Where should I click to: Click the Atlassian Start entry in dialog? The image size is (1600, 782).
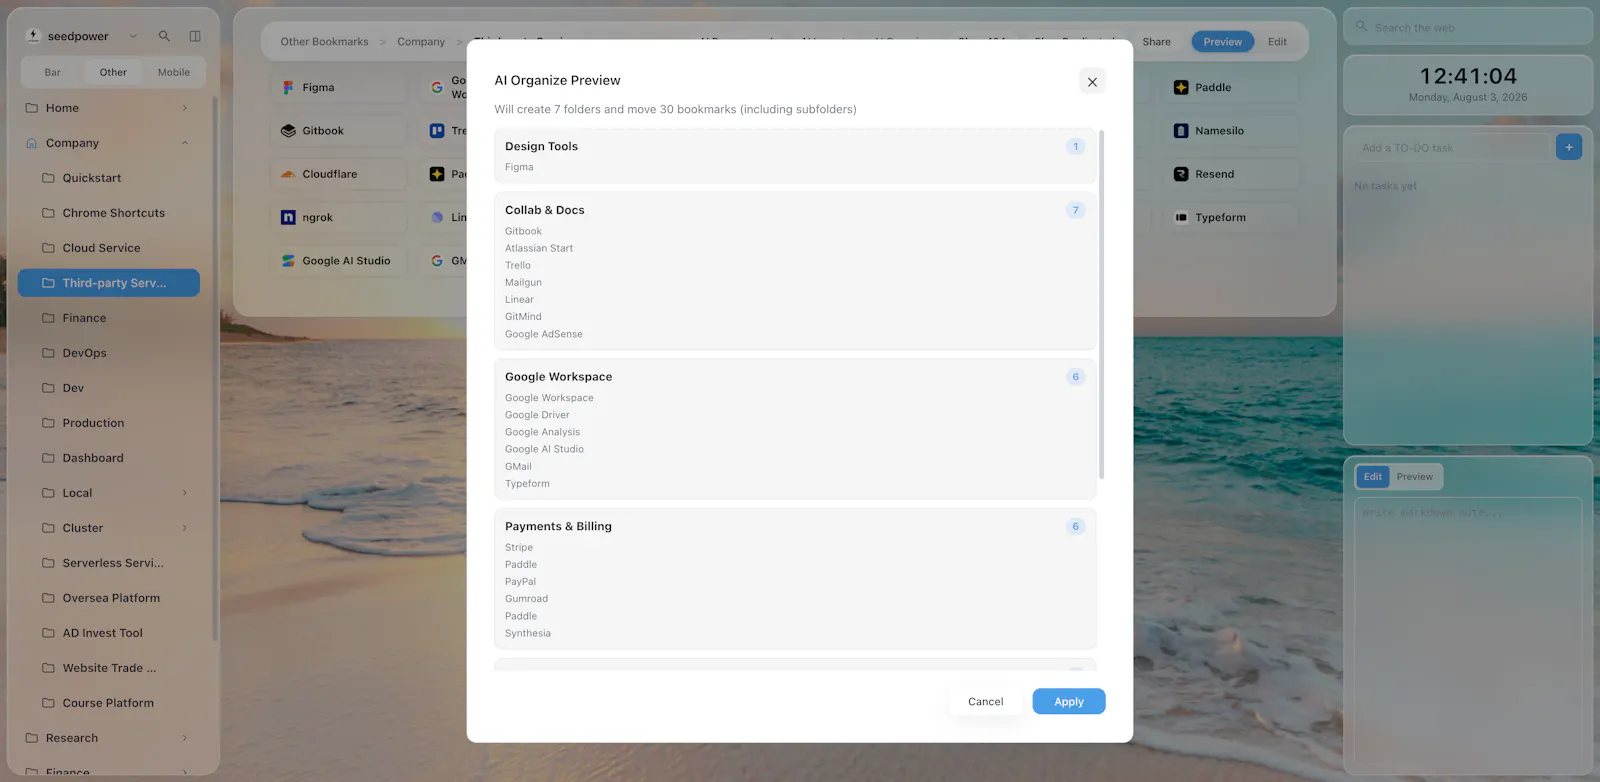[539, 248]
